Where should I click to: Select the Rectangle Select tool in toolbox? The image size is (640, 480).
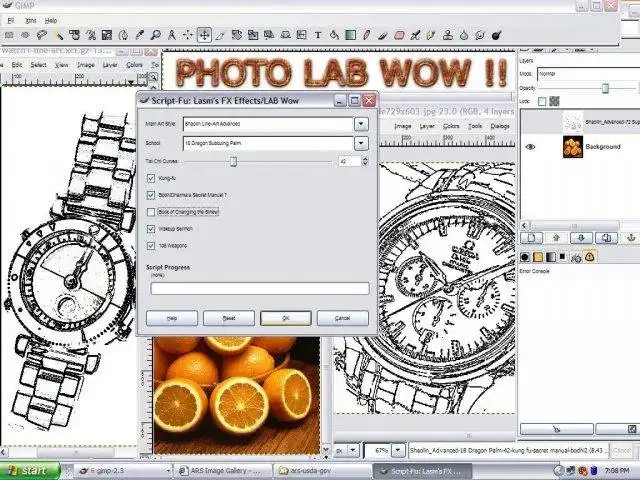tap(9, 36)
